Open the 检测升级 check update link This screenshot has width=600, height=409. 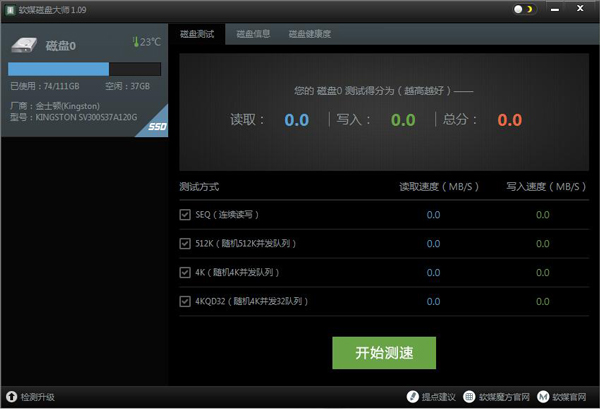[x=38, y=397]
